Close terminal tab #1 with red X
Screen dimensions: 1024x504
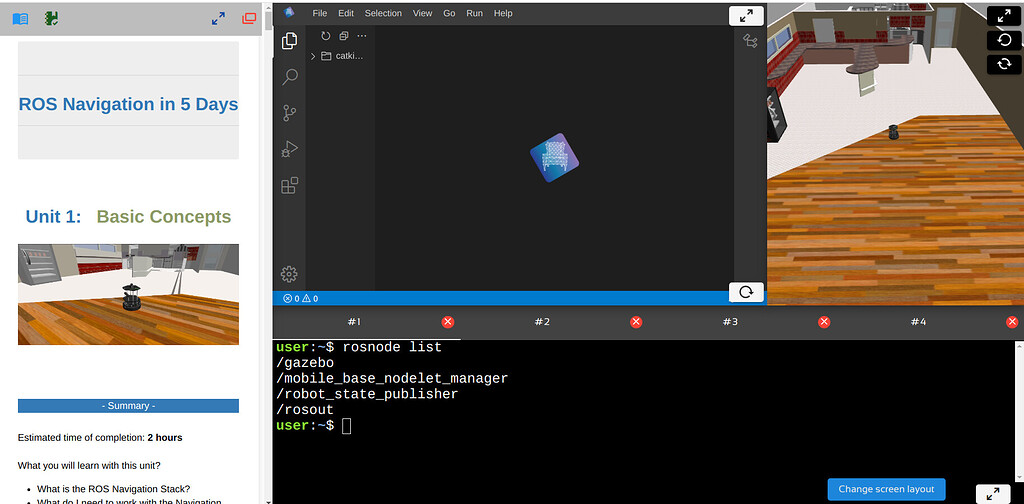pyautogui.click(x=448, y=322)
